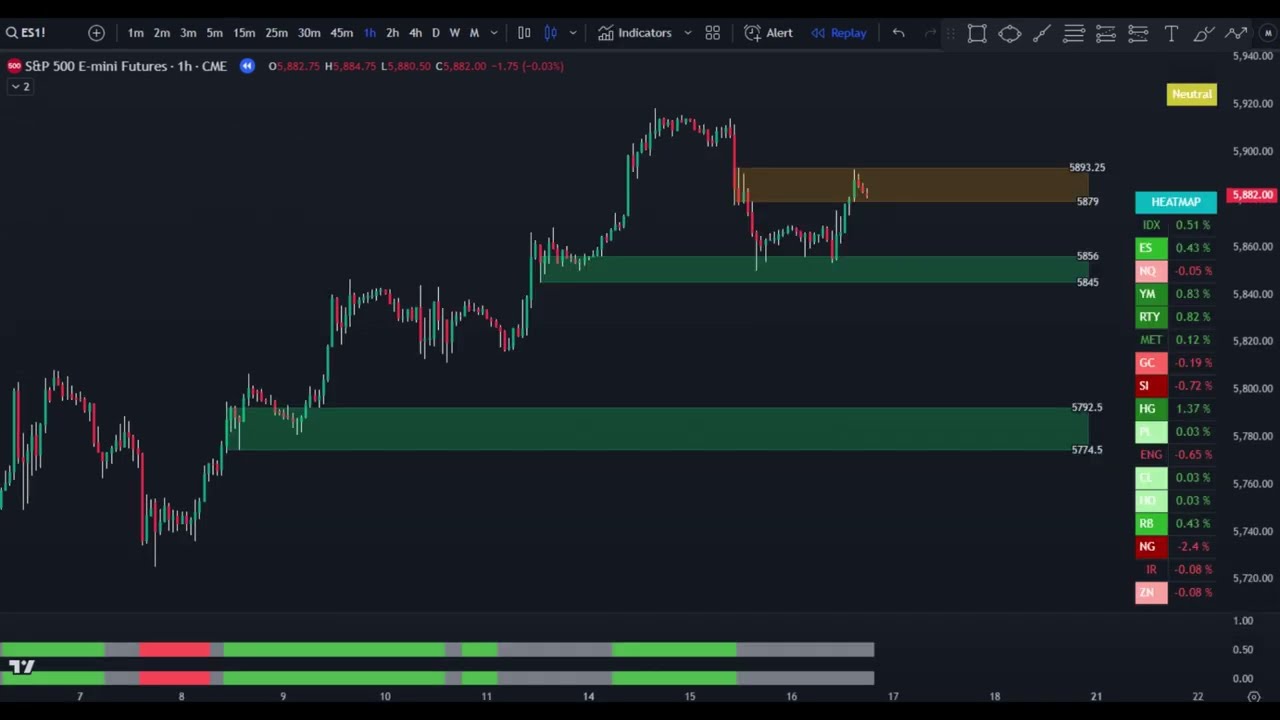
Task: Click the bar style icon
Action: click(524, 33)
